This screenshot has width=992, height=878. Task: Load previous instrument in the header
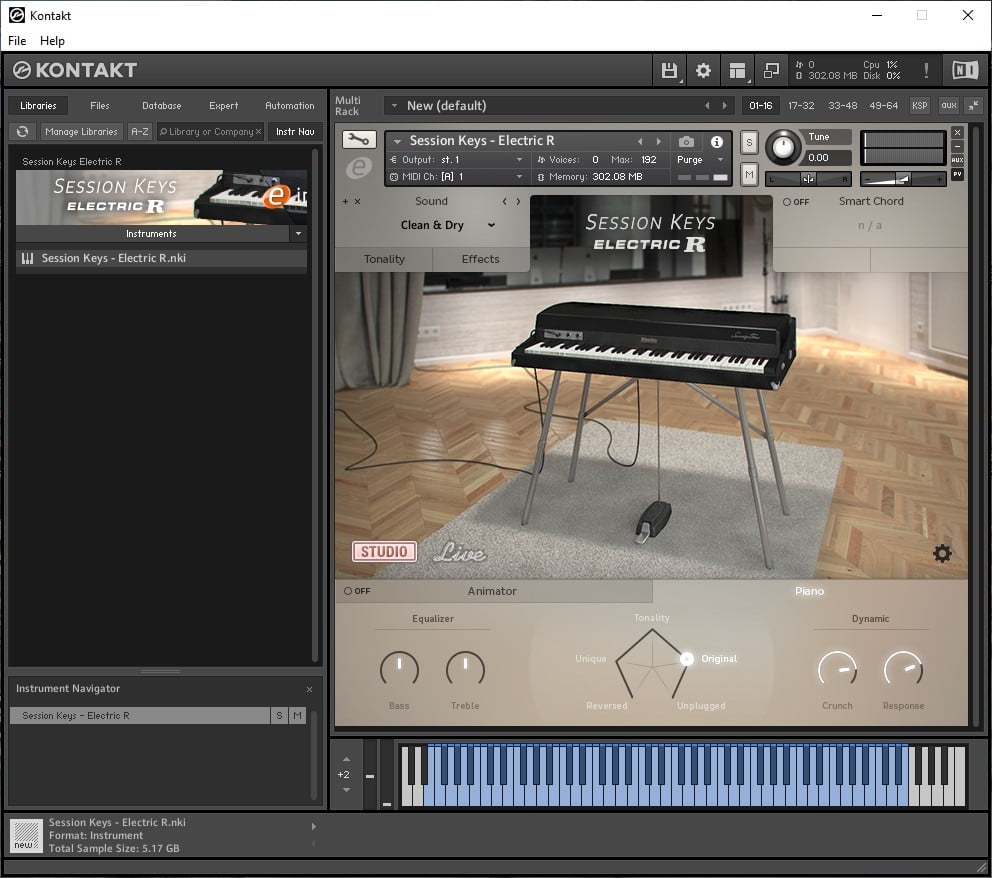click(x=640, y=141)
